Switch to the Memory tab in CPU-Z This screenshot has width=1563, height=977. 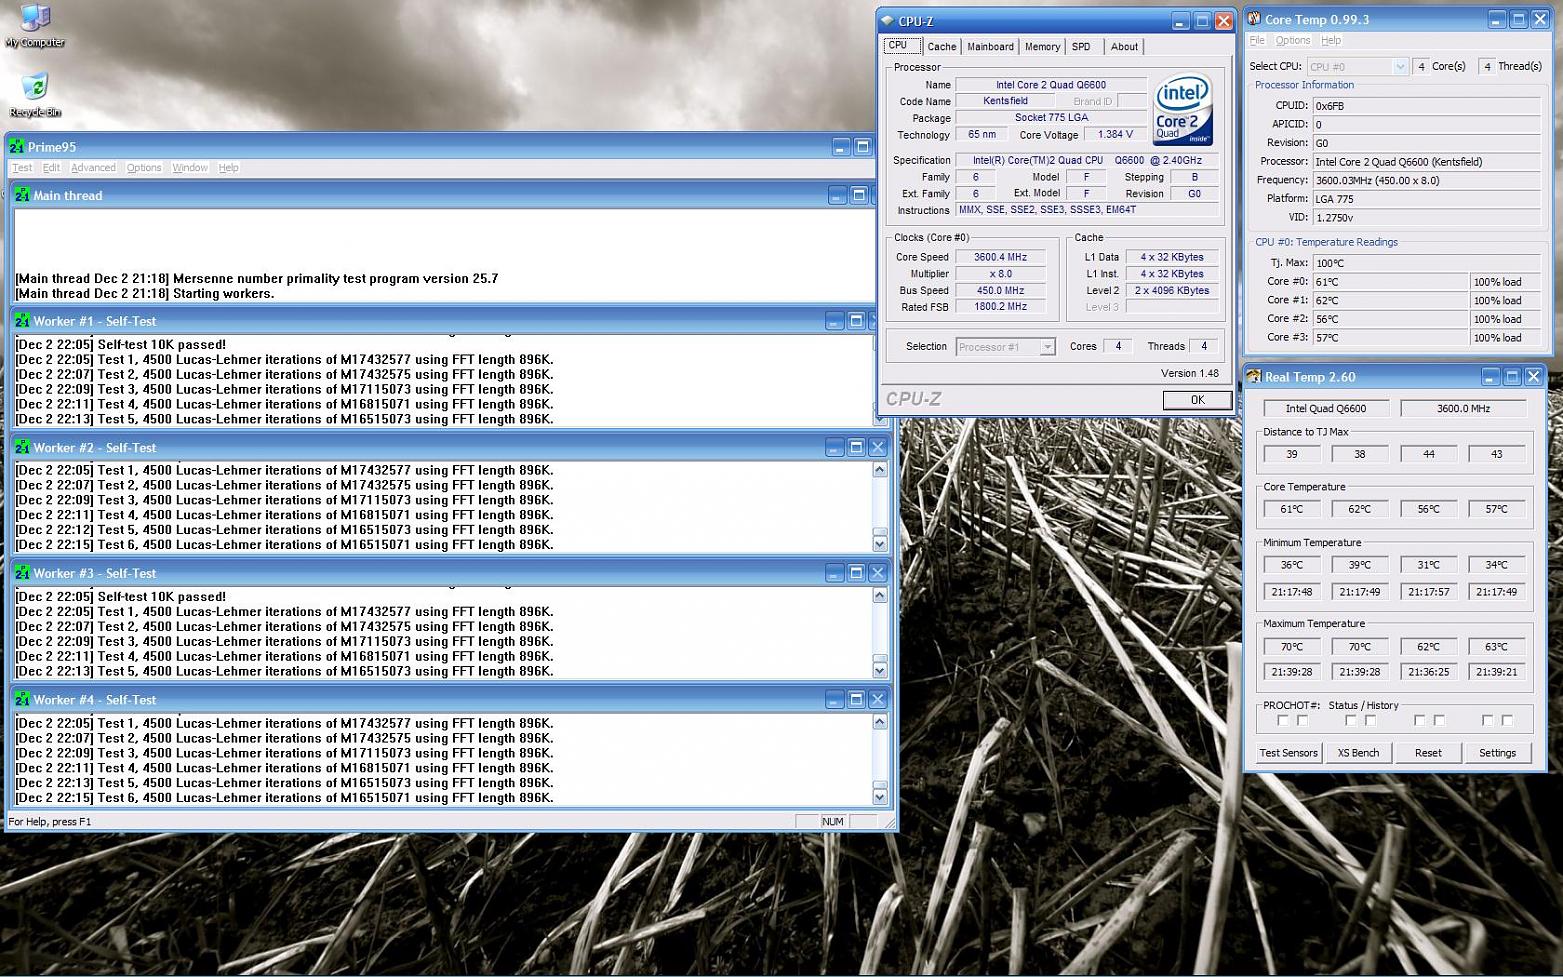(1042, 47)
